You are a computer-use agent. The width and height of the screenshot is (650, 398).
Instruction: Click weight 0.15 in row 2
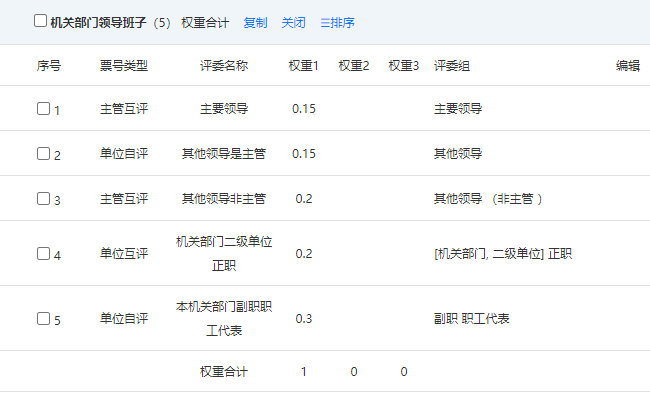pyautogui.click(x=304, y=154)
